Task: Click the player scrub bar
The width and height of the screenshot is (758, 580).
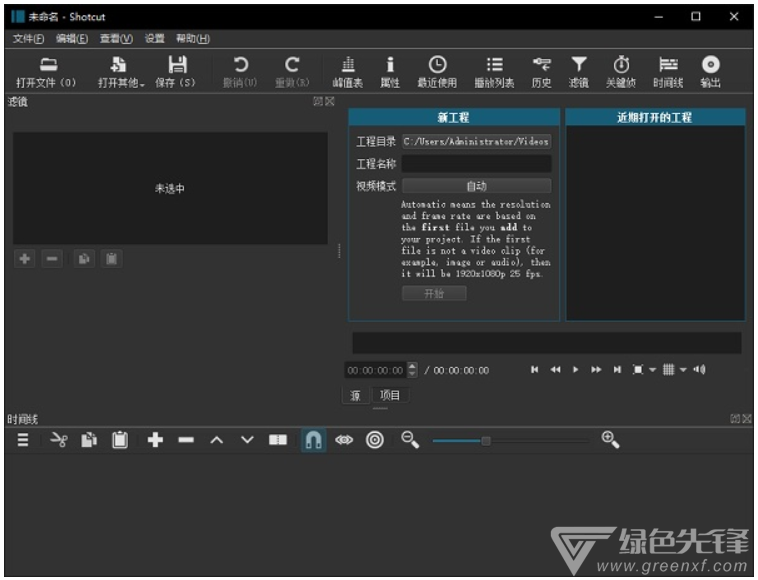Action: [547, 343]
